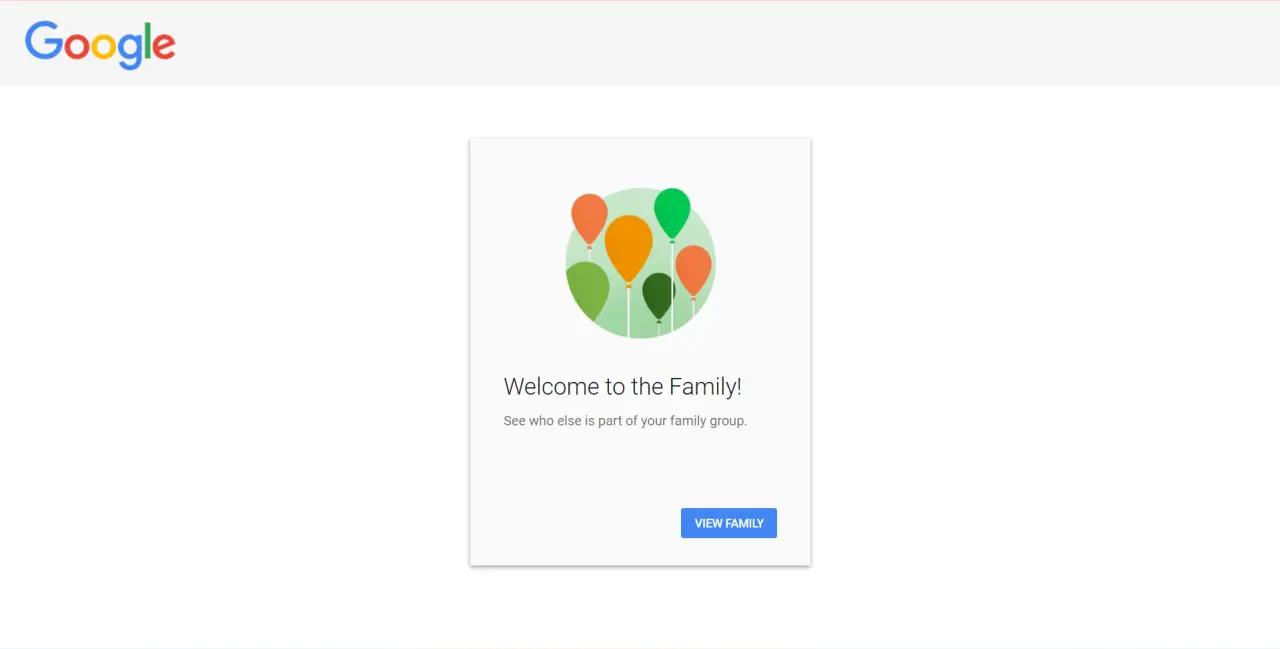The height and width of the screenshot is (649, 1280).
Task: Click the yellow second 'o' in Google logo
Action: tap(103, 47)
